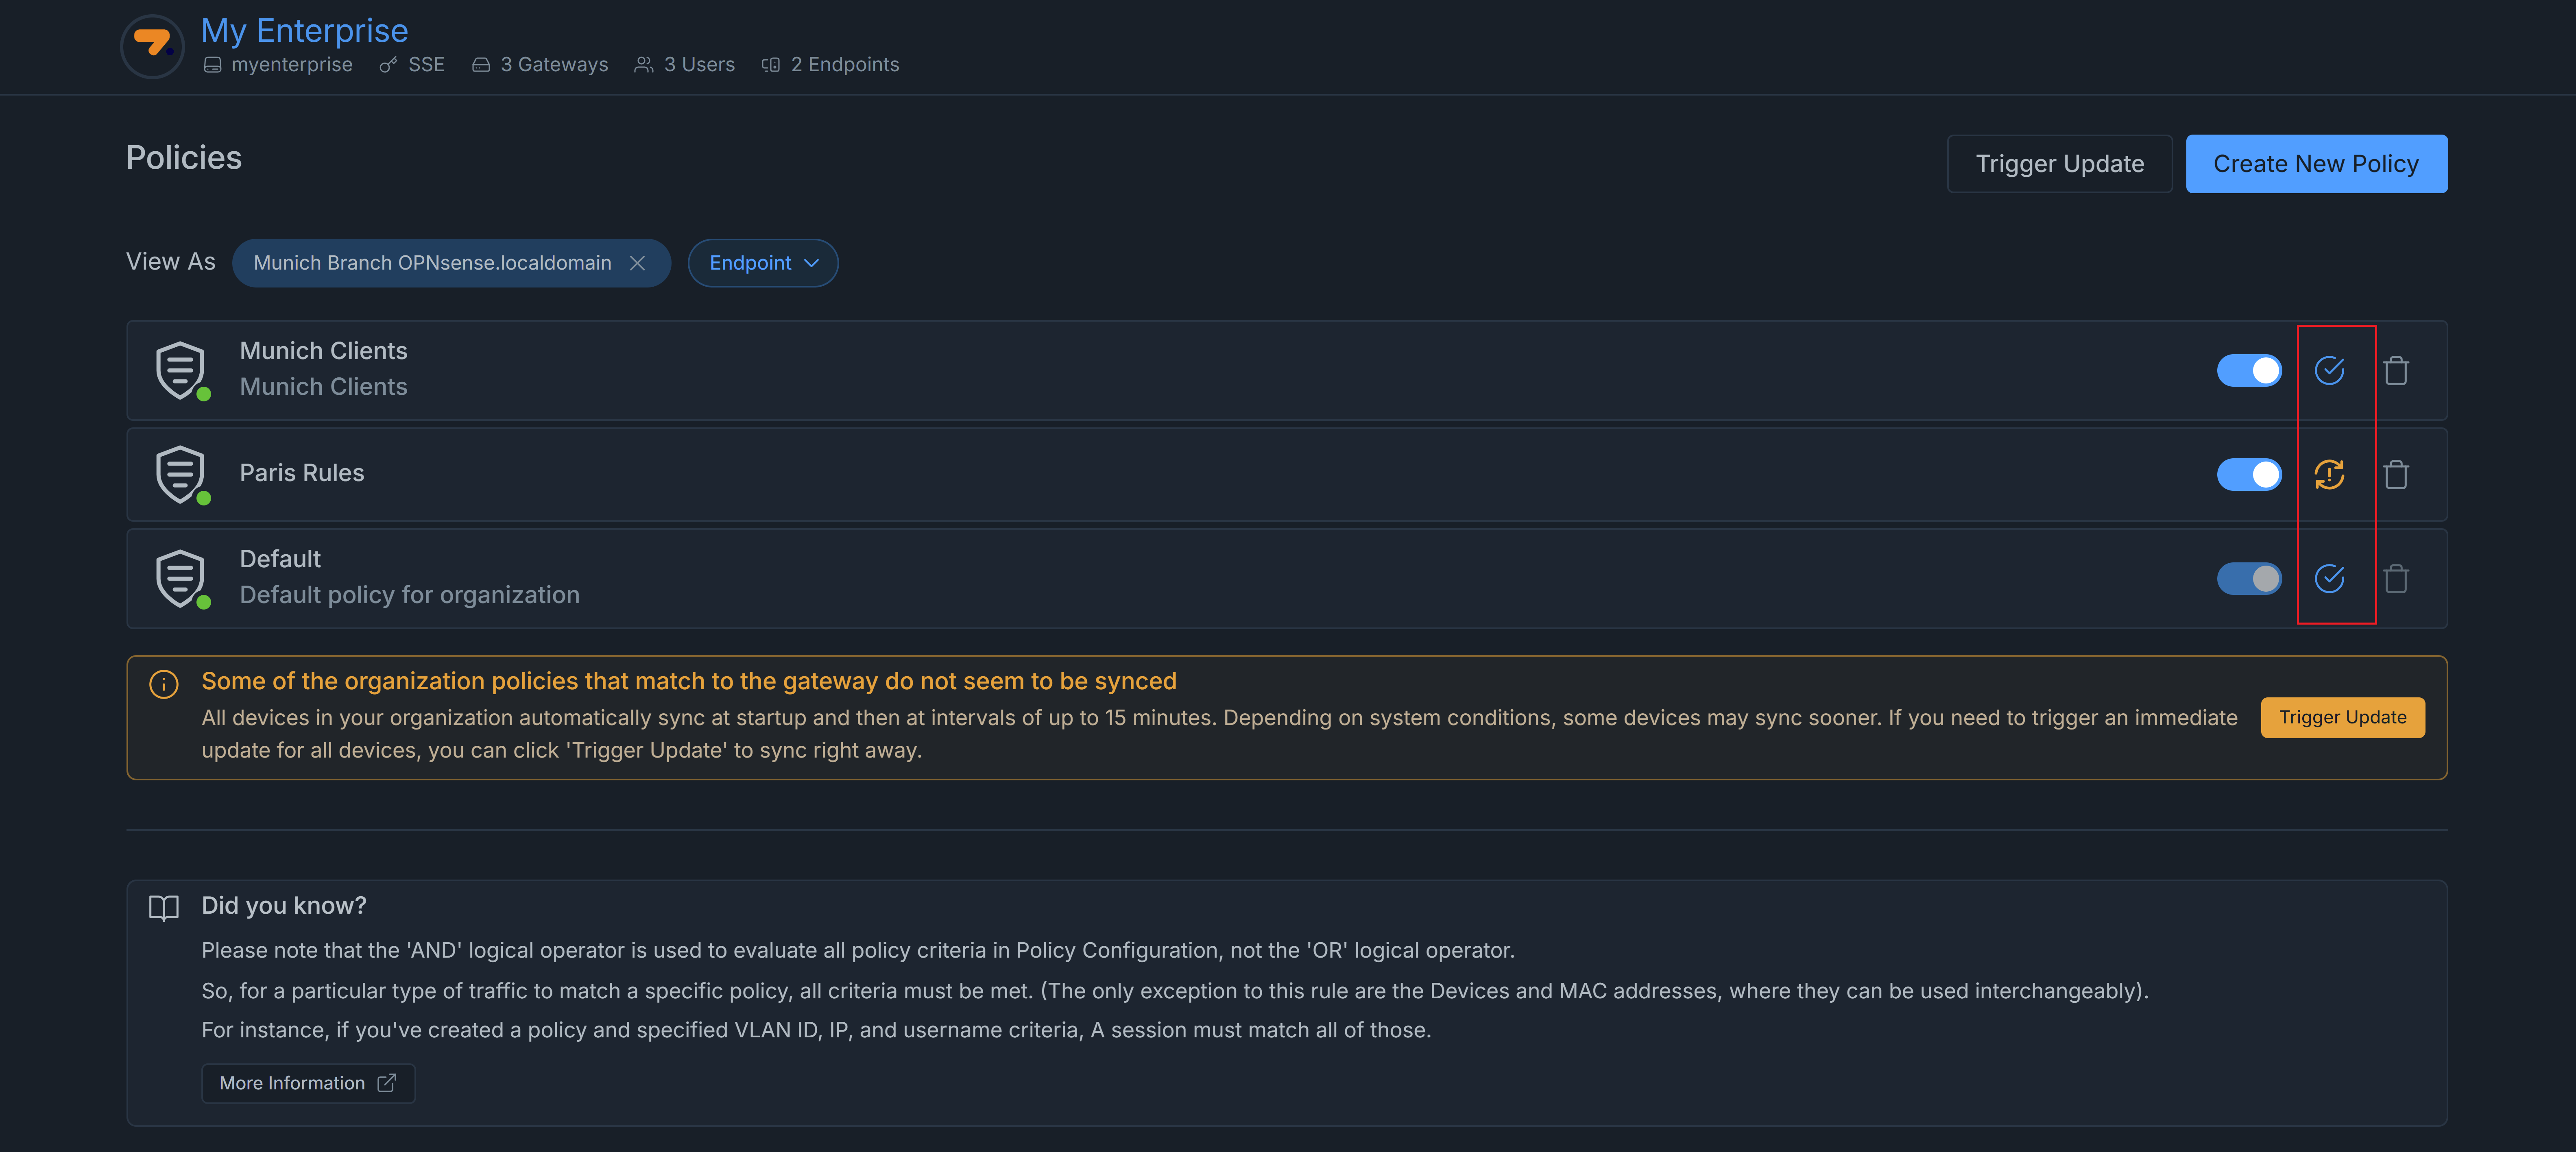Screen dimensions: 2576x1152
Task: Click the out-of-sync warning icon for Paris Rules
Action: click(2329, 474)
